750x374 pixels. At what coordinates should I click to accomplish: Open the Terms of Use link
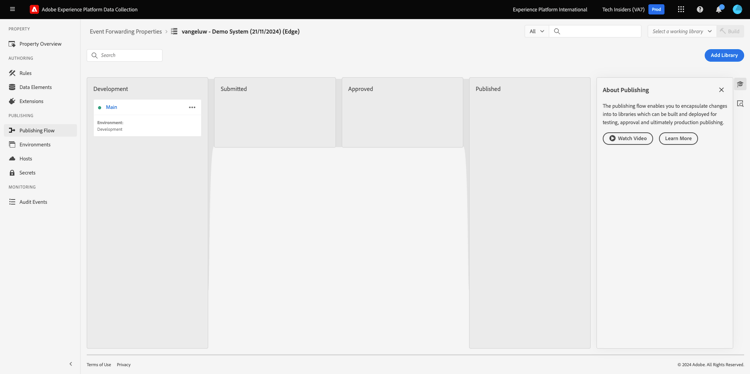click(x=99, y=364)
